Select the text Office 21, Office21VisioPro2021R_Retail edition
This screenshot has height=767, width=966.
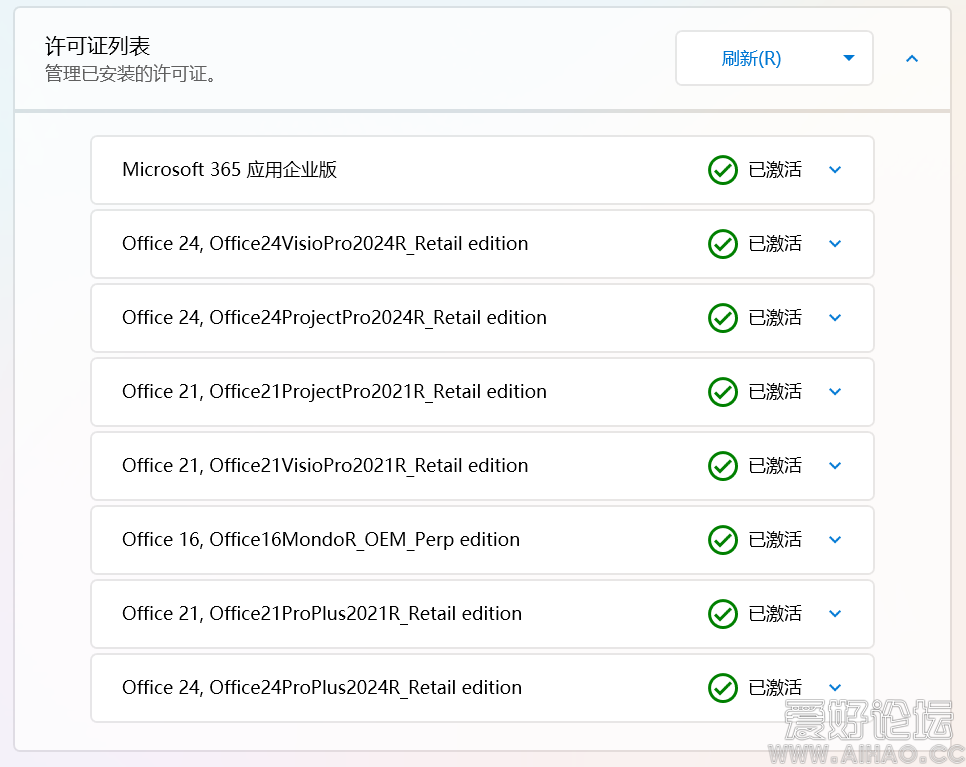[325, 465]
